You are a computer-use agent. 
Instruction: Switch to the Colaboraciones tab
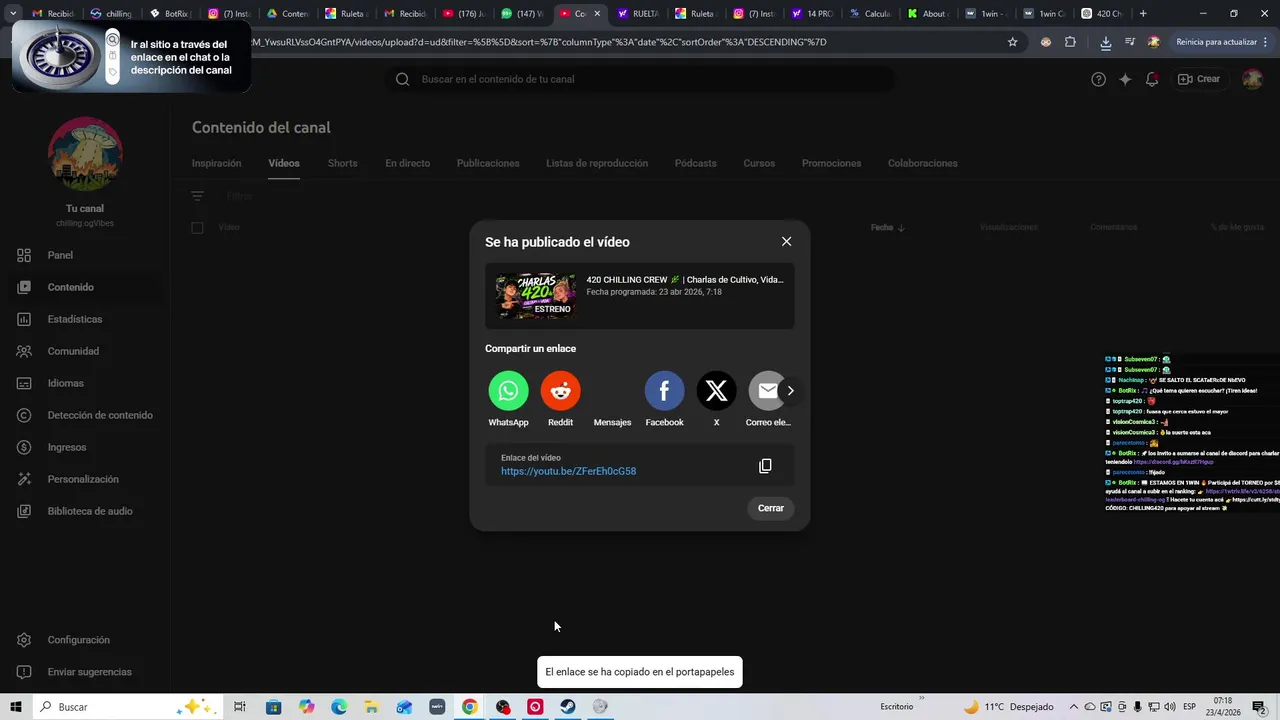[922, 163]
